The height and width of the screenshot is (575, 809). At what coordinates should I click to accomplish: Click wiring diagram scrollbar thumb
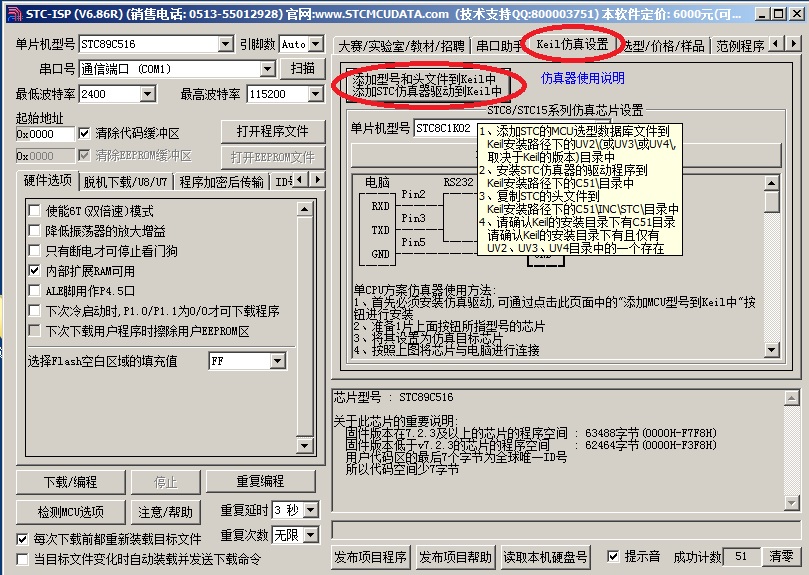(x=771, y=201)
